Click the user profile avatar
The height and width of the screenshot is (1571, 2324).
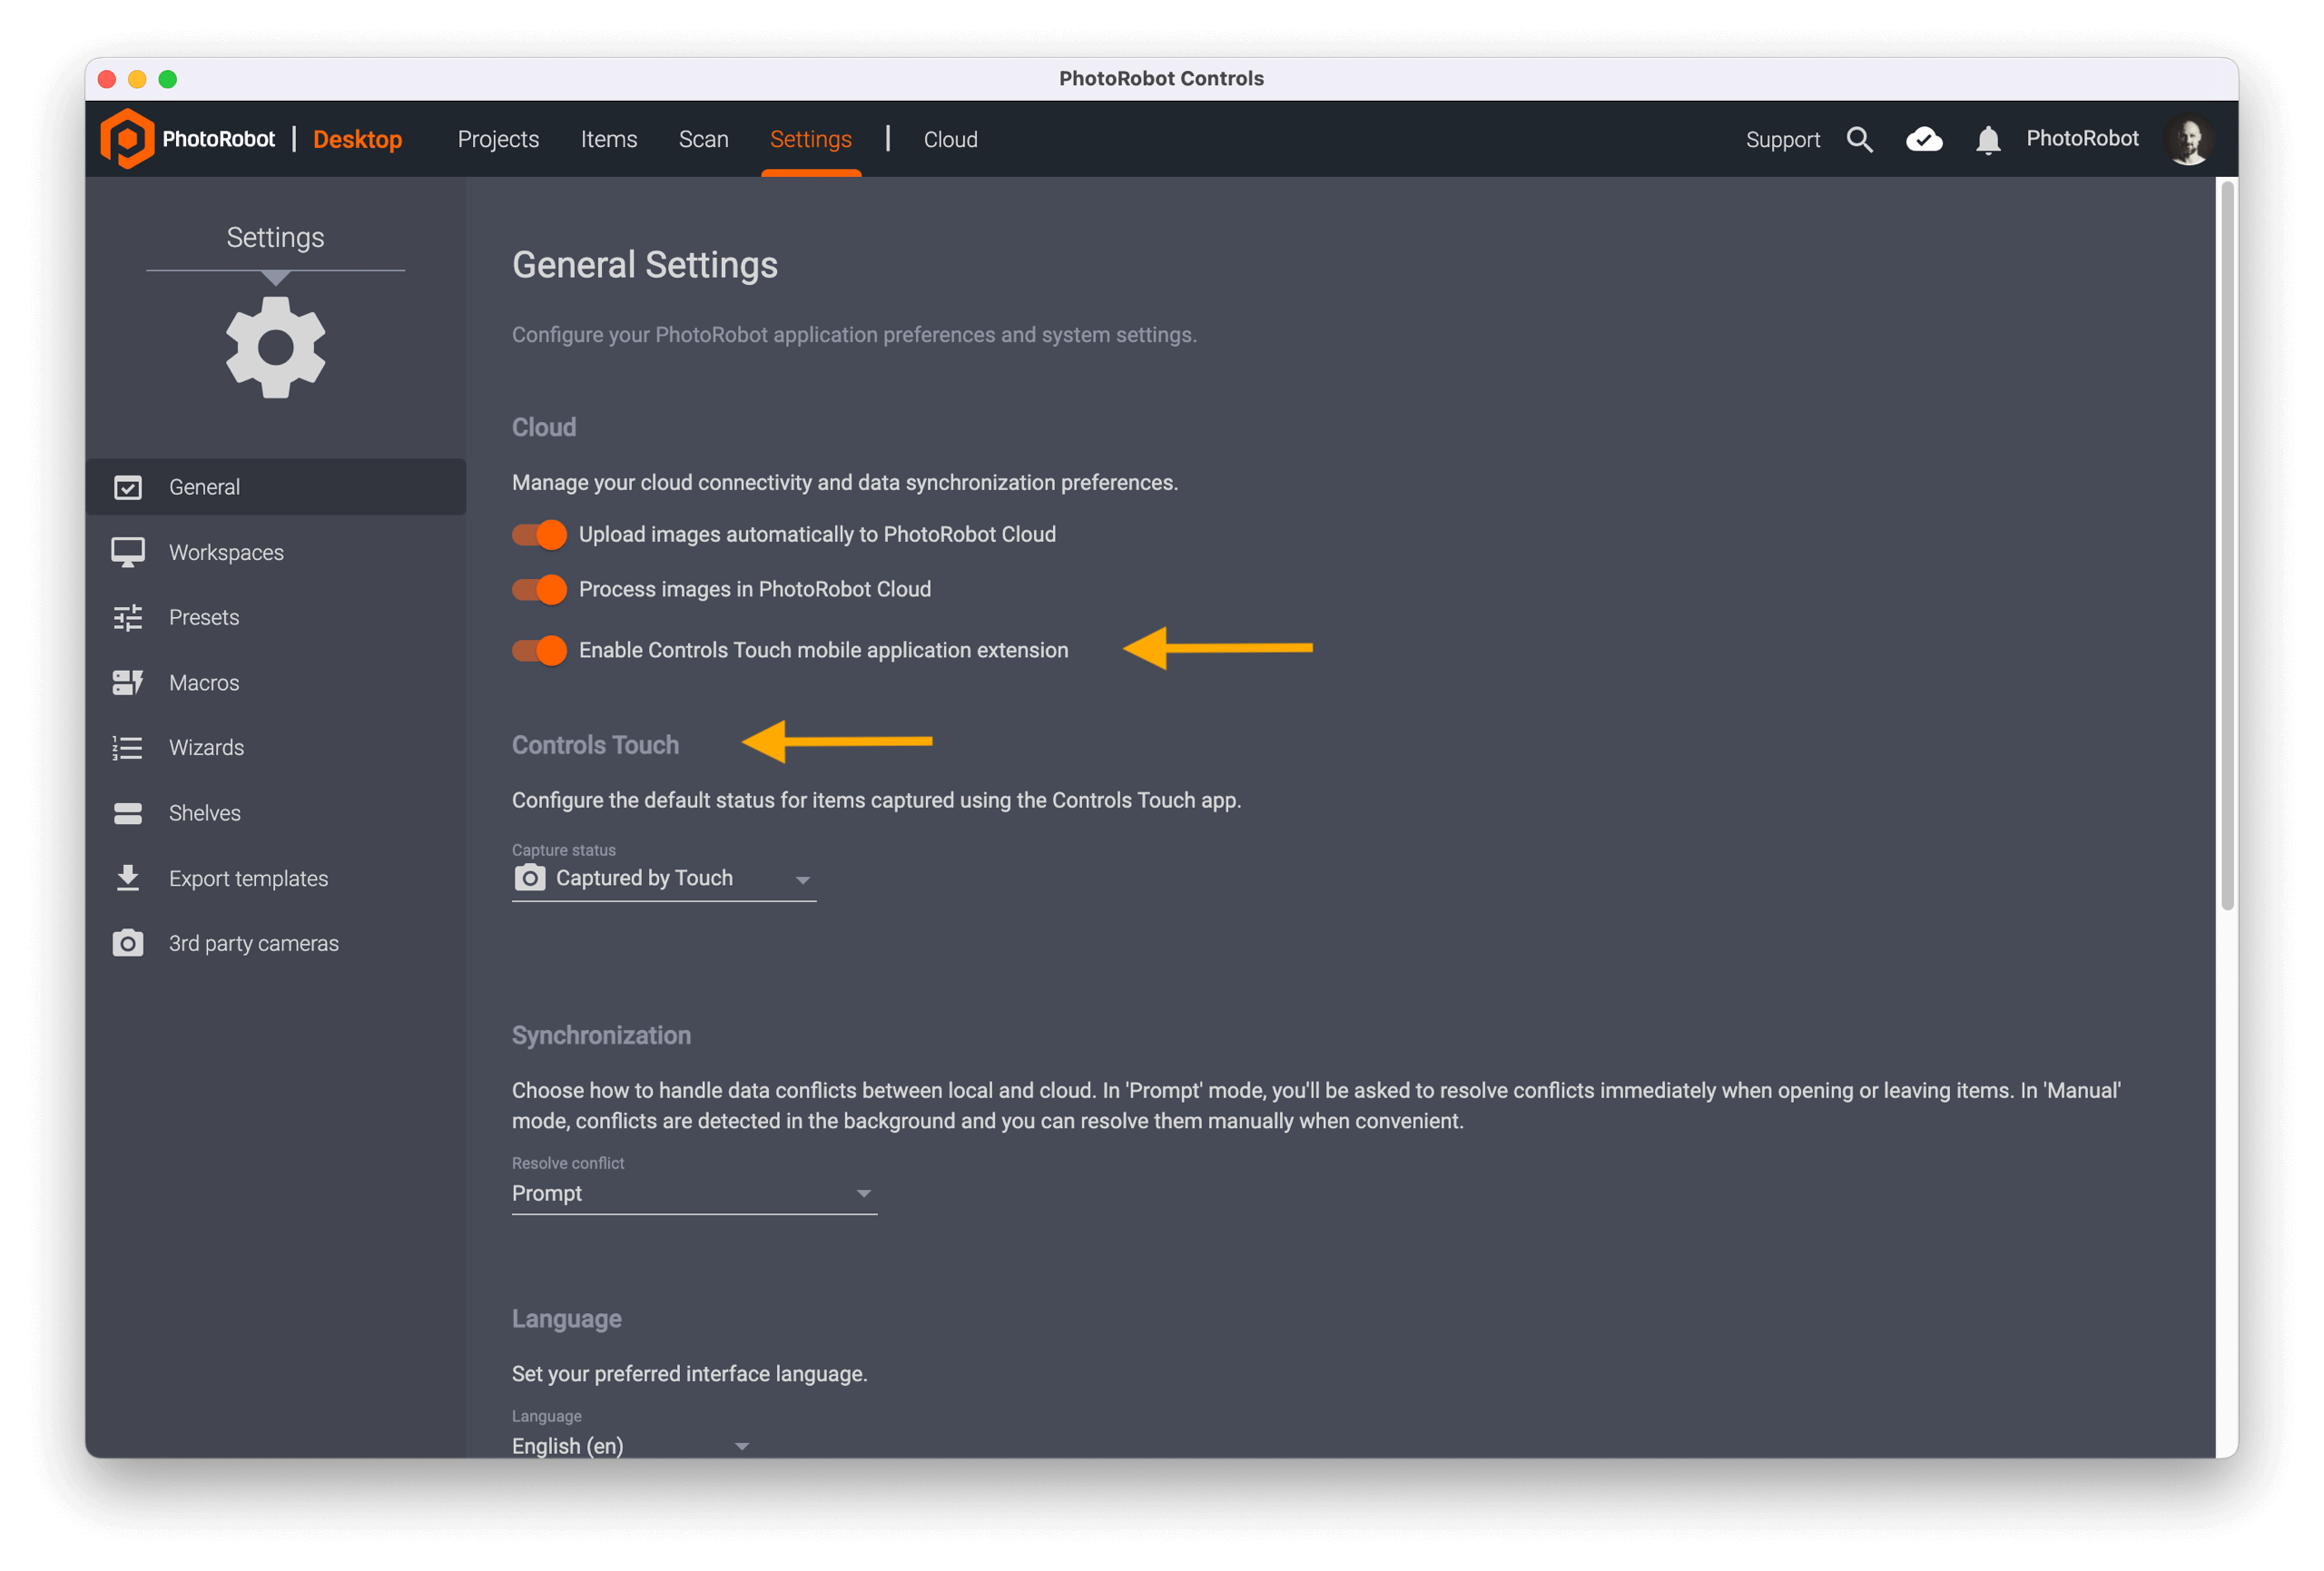coord(2187,139)
